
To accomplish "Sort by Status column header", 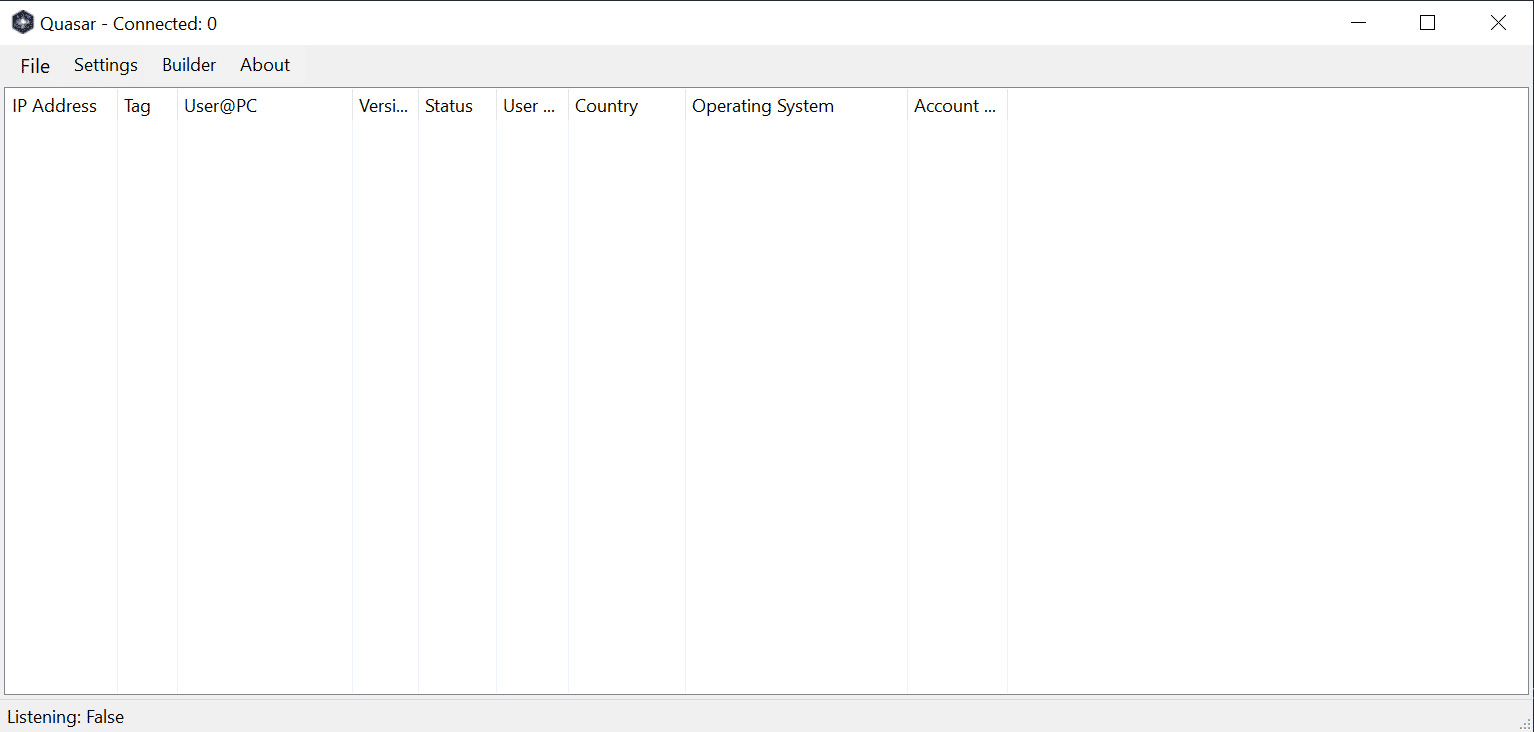I will point(457,106).
